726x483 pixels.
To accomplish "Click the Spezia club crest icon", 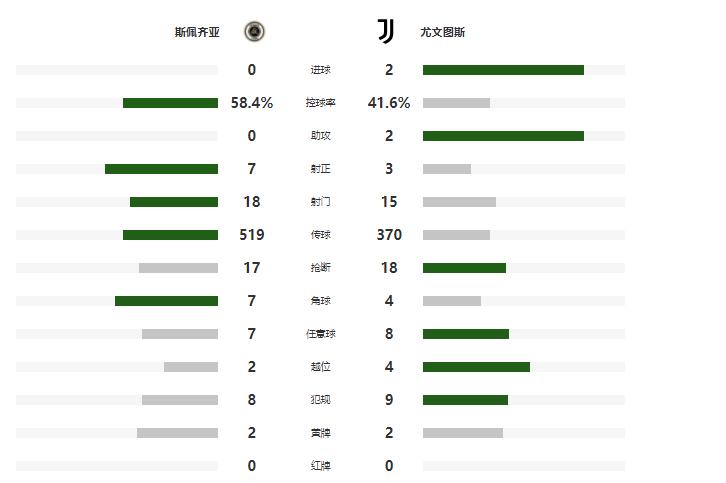I will coord(255,32).
